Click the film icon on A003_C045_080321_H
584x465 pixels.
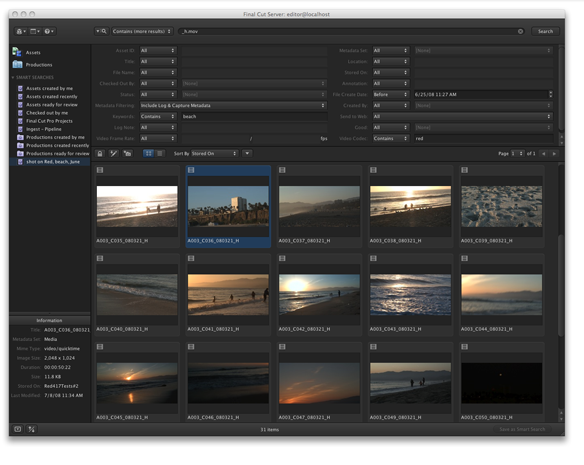click(100, 347)
